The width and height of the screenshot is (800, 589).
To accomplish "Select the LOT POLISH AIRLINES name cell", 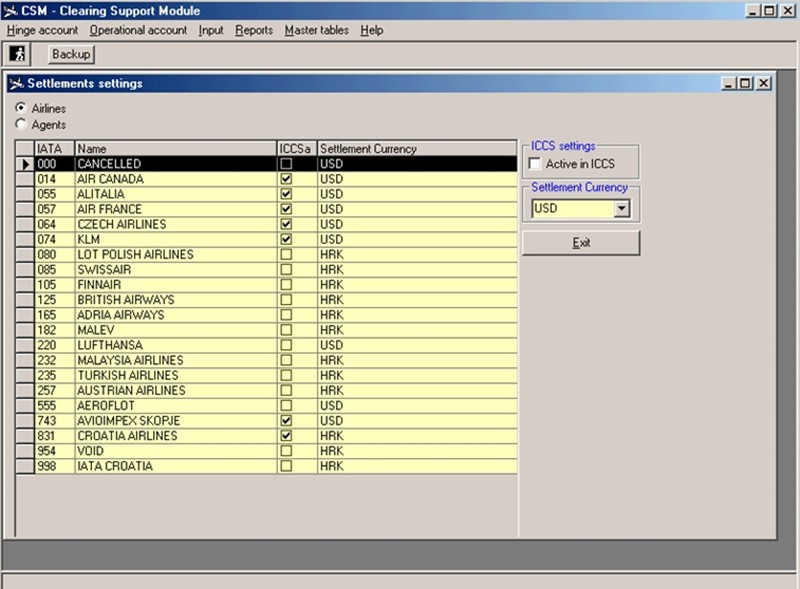I will point(176,254).
